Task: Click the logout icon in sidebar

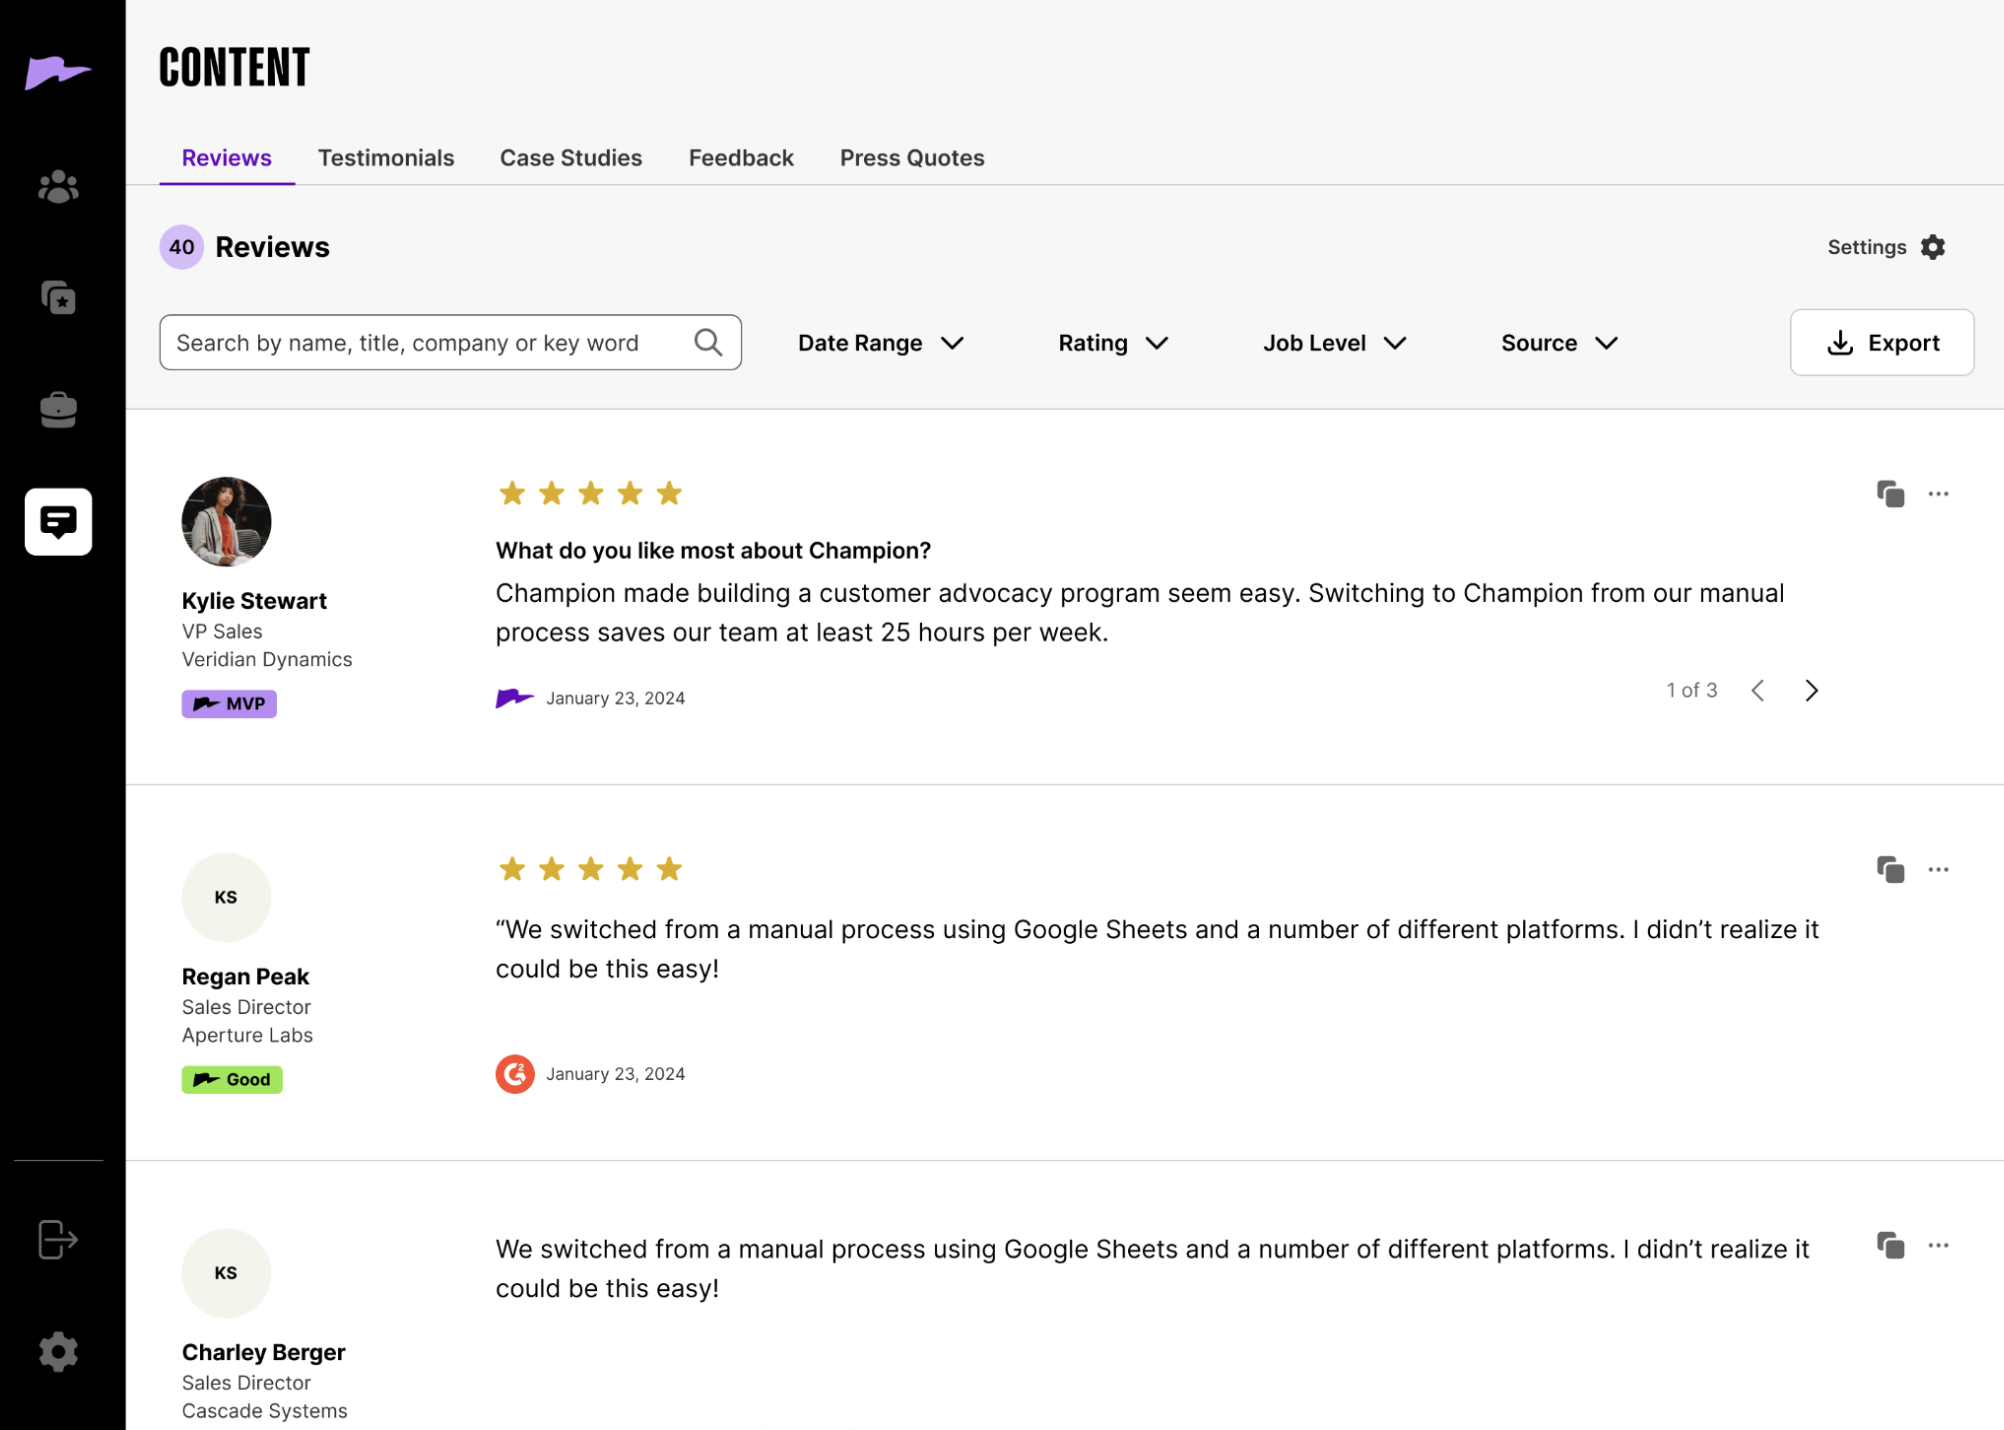Action: (x=58, y=1240)
